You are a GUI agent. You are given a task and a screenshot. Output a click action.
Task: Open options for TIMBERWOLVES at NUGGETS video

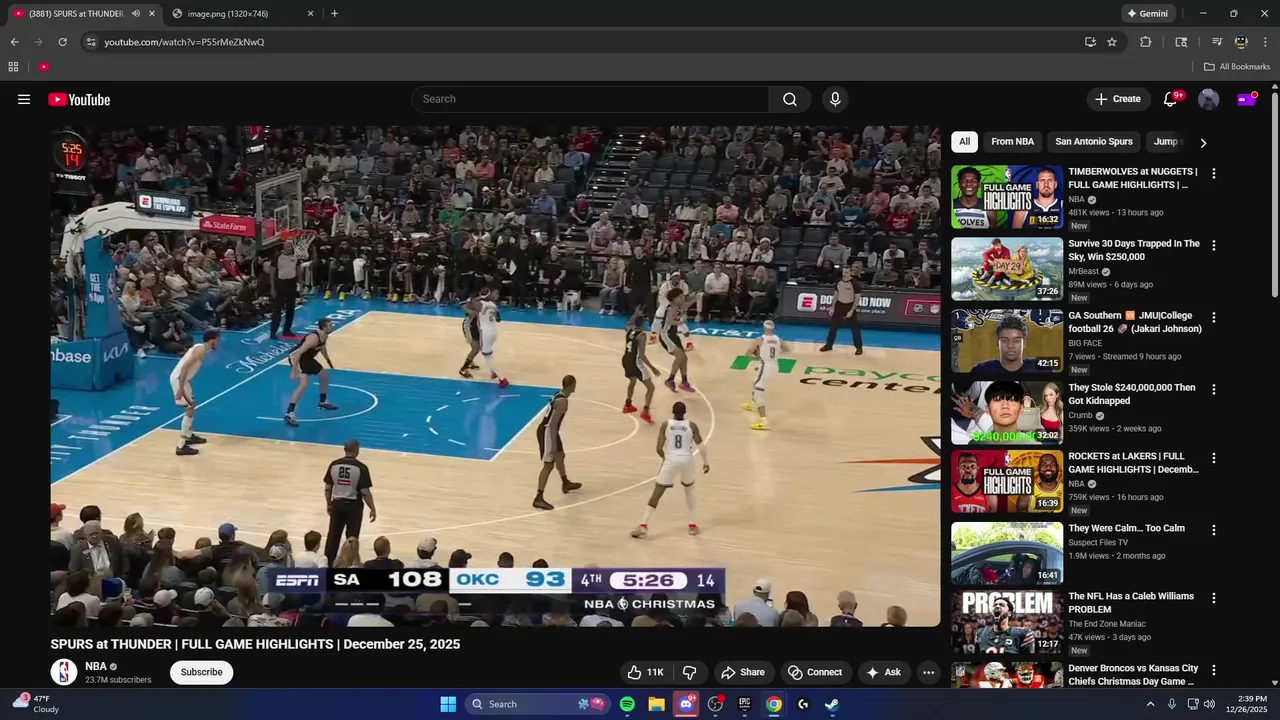tap(1214, 173)
